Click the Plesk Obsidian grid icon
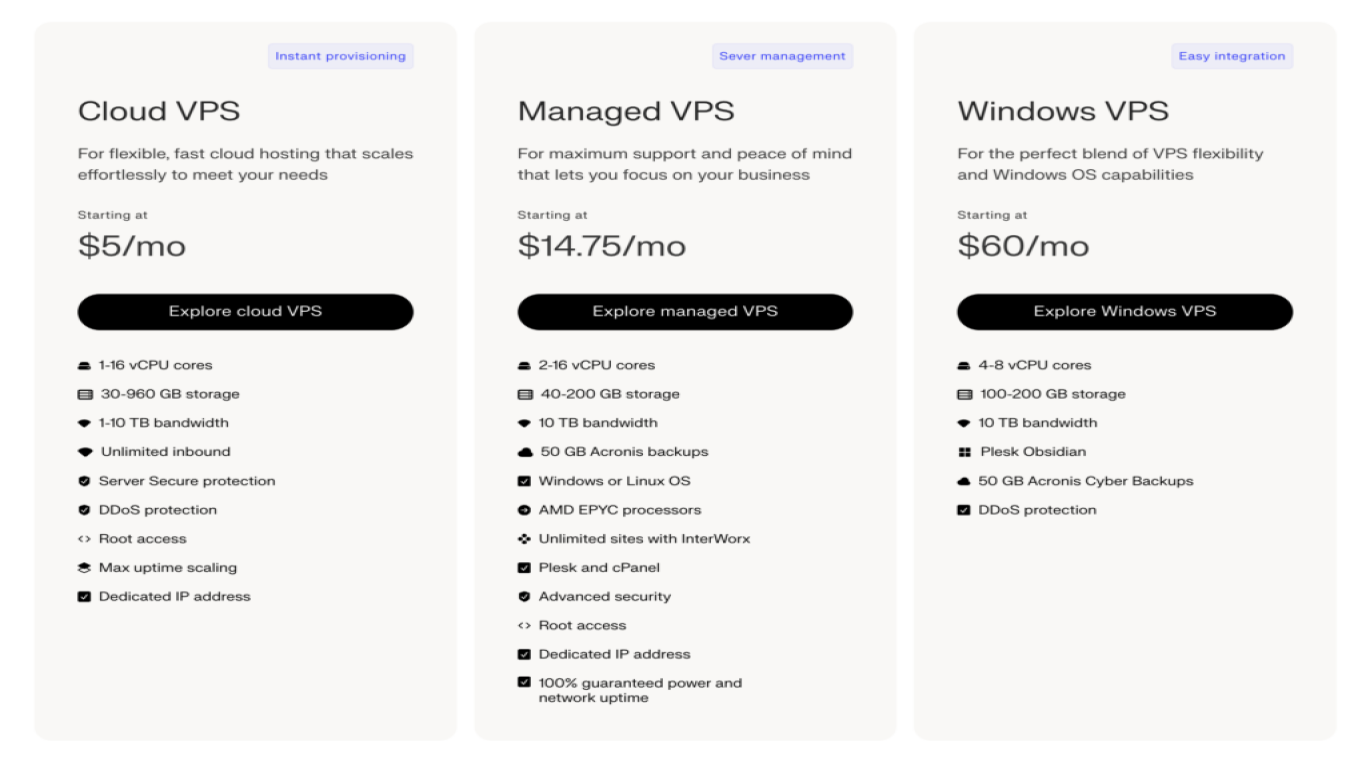Screen dimensions: 1366x768 point(965,452)
